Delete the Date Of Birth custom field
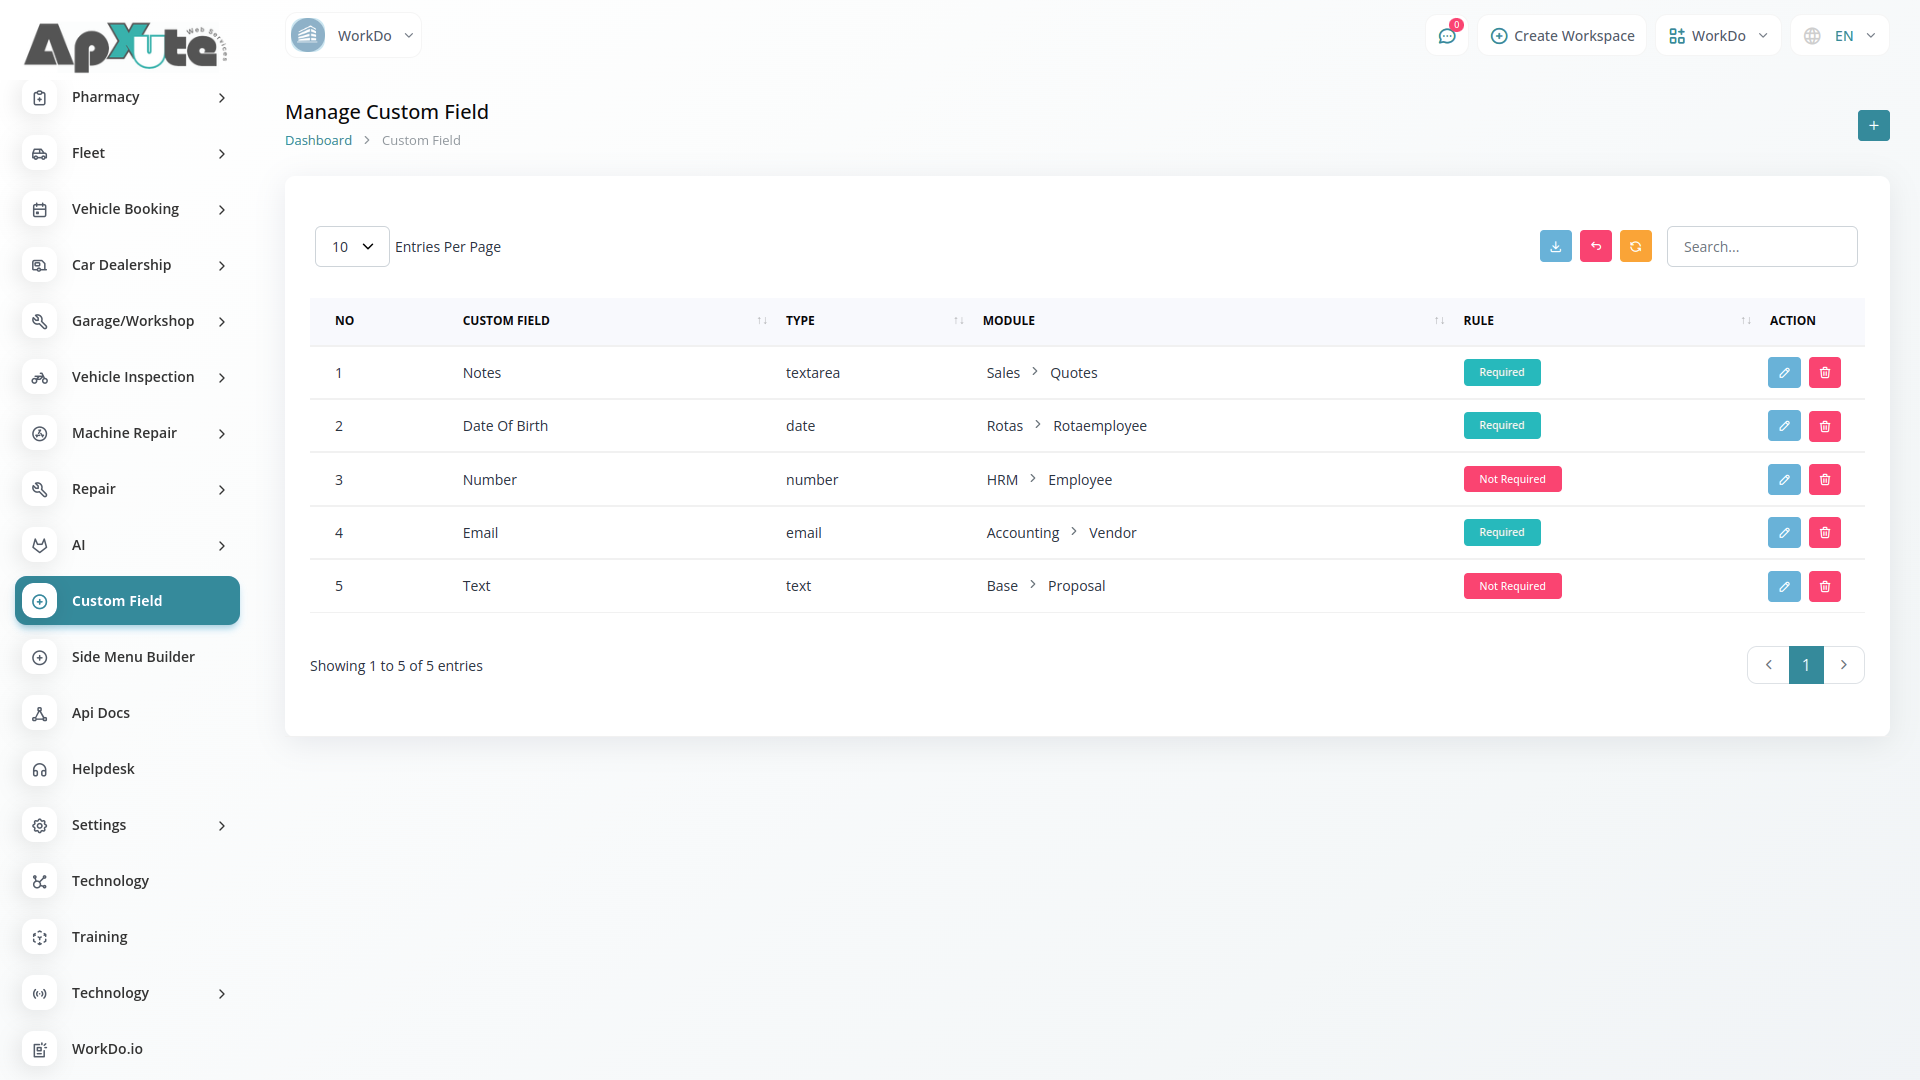Viewport: 1920px width, 1080px height. 1824,426
